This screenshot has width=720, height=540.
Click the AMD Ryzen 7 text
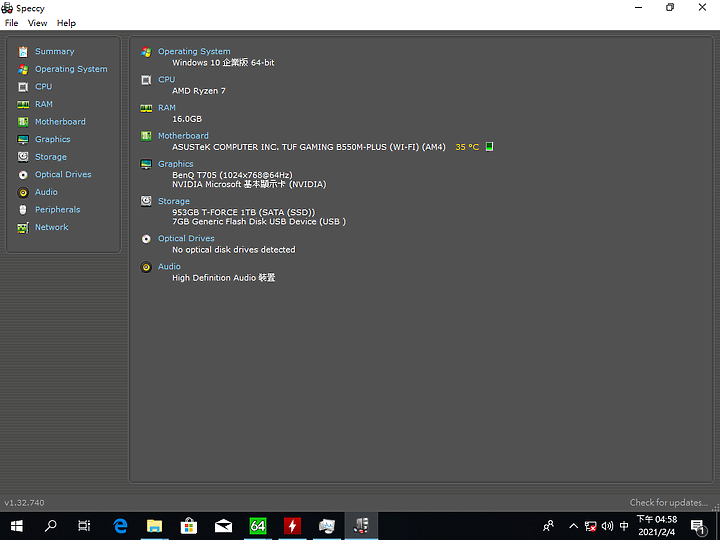coord(199,91)
